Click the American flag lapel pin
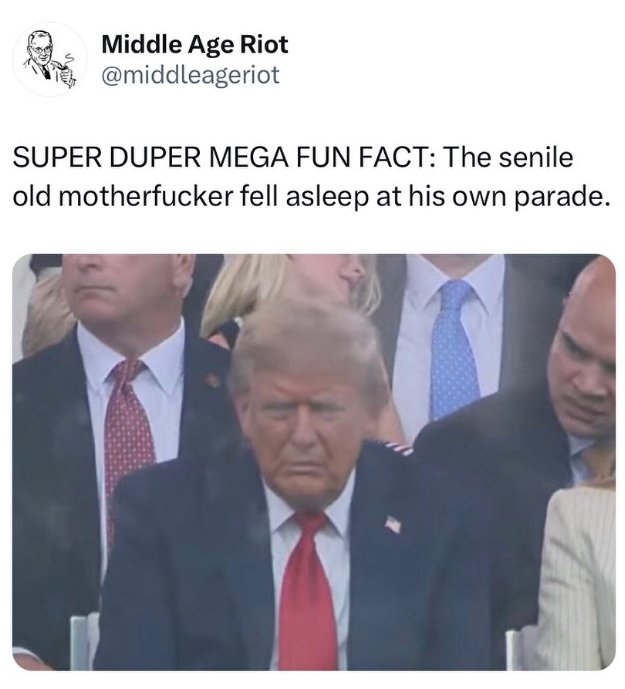This screenshot has height=689, width=625. pyautogui.click(x=393, y=524)
